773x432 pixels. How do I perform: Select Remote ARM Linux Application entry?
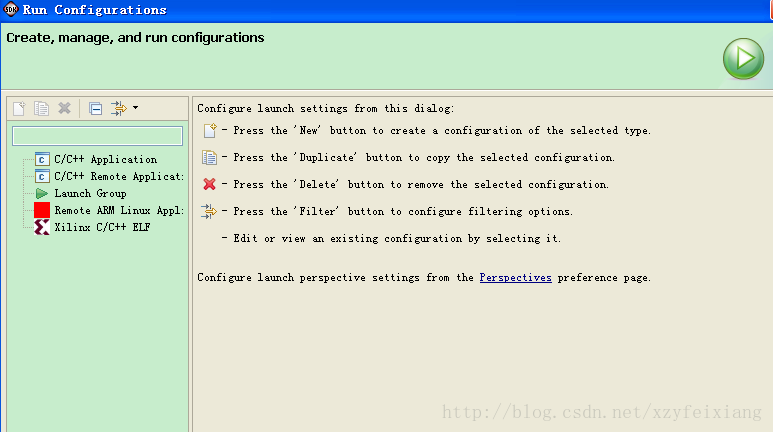click(x=119, y=210)
